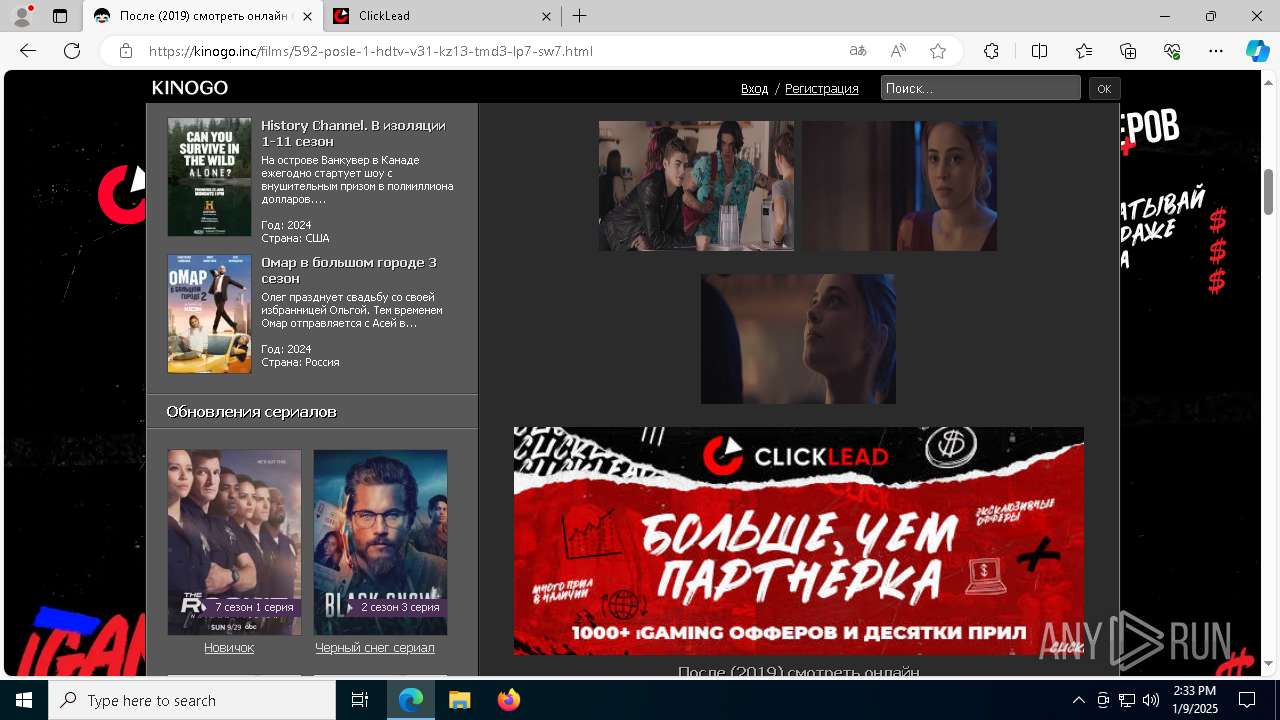This screenshot has width=1280, height=720.
Task: Show hidden tray icons chevron
Action: pyautogui.click(x=1078, y=700)
